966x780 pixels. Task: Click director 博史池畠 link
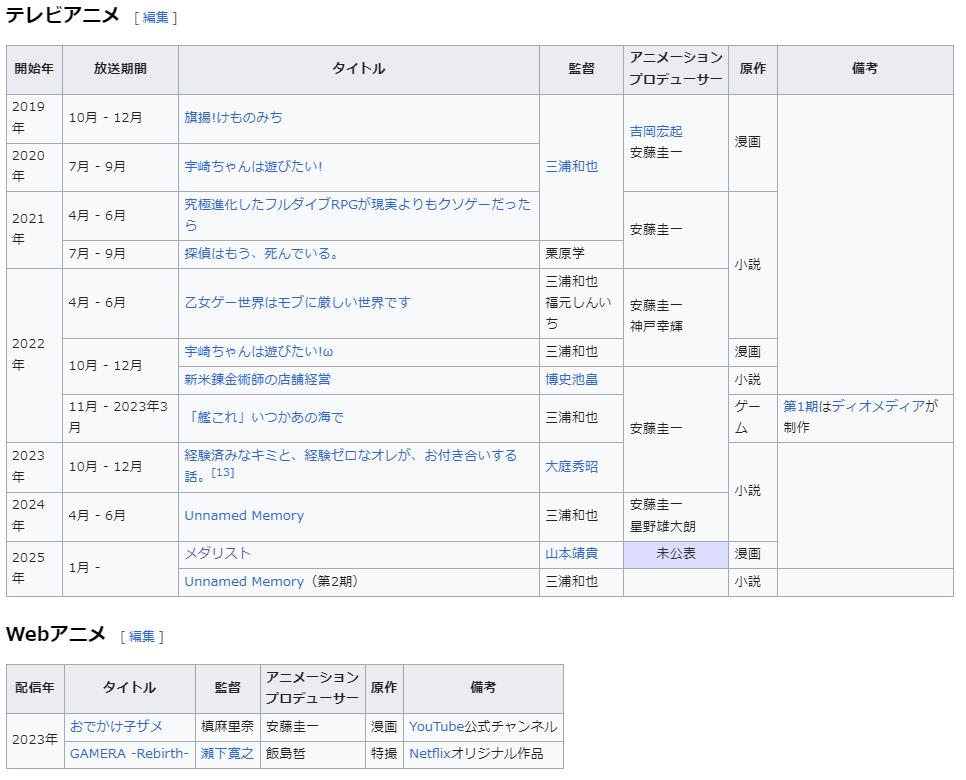click(571, 379)
